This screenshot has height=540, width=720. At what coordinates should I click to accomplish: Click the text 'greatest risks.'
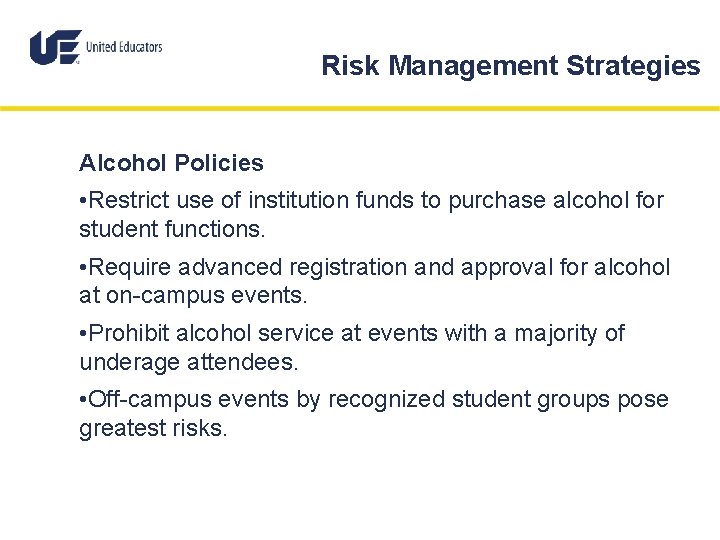click(x=153, y=428)
